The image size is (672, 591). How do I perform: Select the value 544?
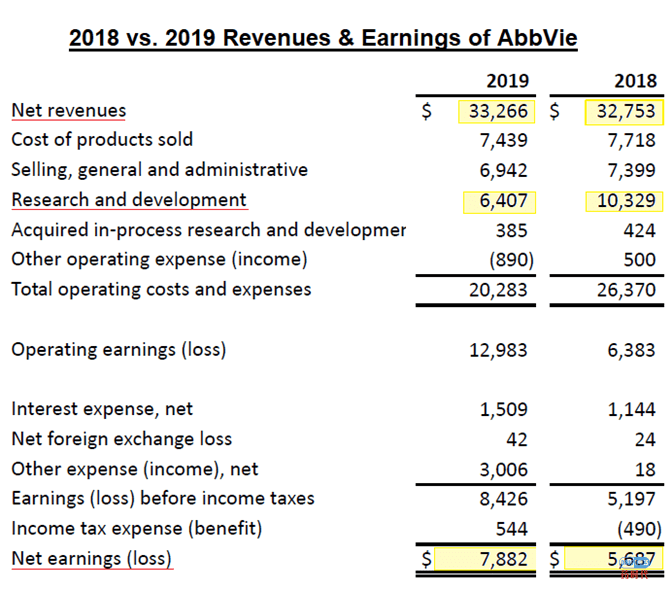tap(512, 529)
